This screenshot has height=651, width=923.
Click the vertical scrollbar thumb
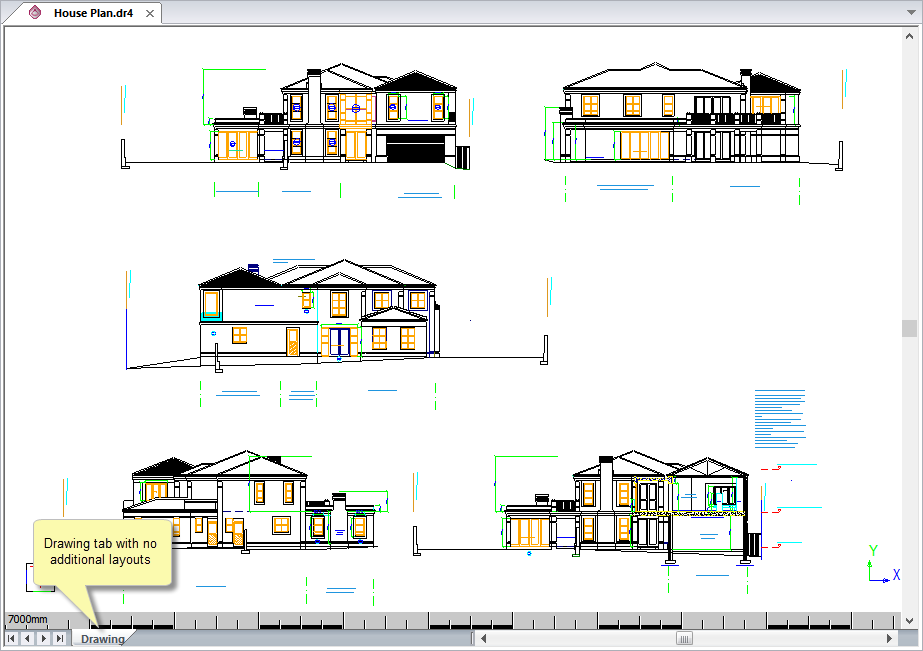pyautogui.click(x=909, y=330)
